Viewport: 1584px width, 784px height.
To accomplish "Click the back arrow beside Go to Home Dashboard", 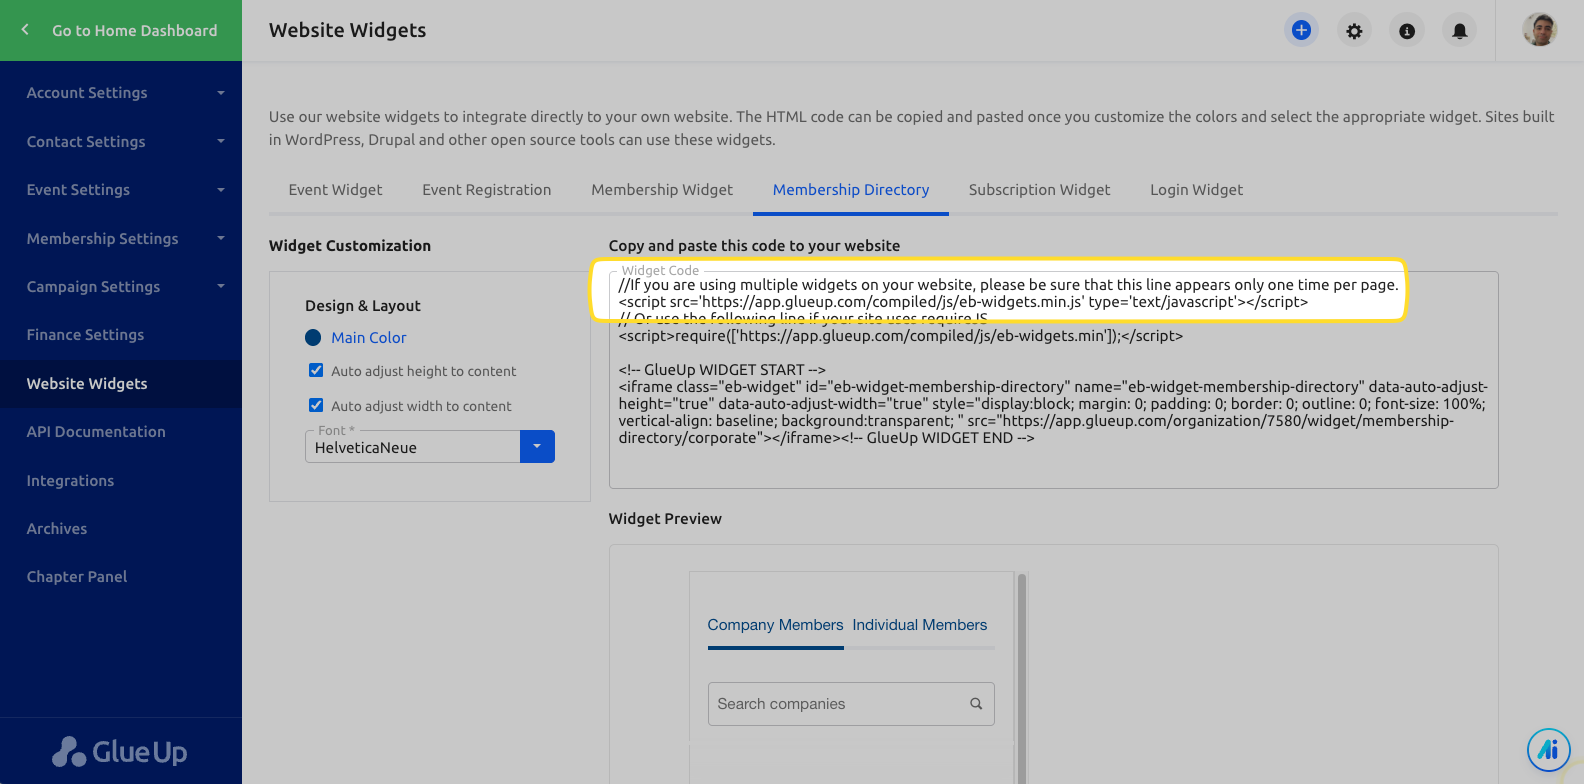I will pyautogui.click(x=25, y=30).
